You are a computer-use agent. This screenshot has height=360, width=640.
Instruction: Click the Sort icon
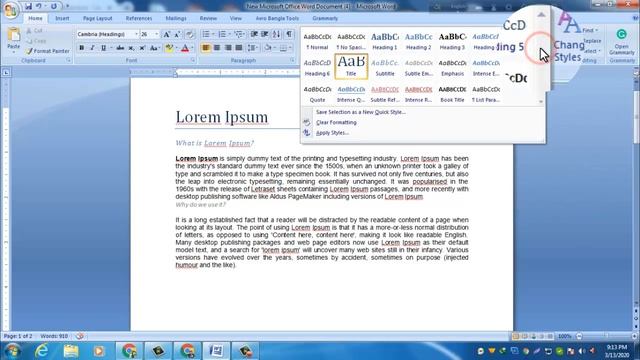tap(276, 34)
